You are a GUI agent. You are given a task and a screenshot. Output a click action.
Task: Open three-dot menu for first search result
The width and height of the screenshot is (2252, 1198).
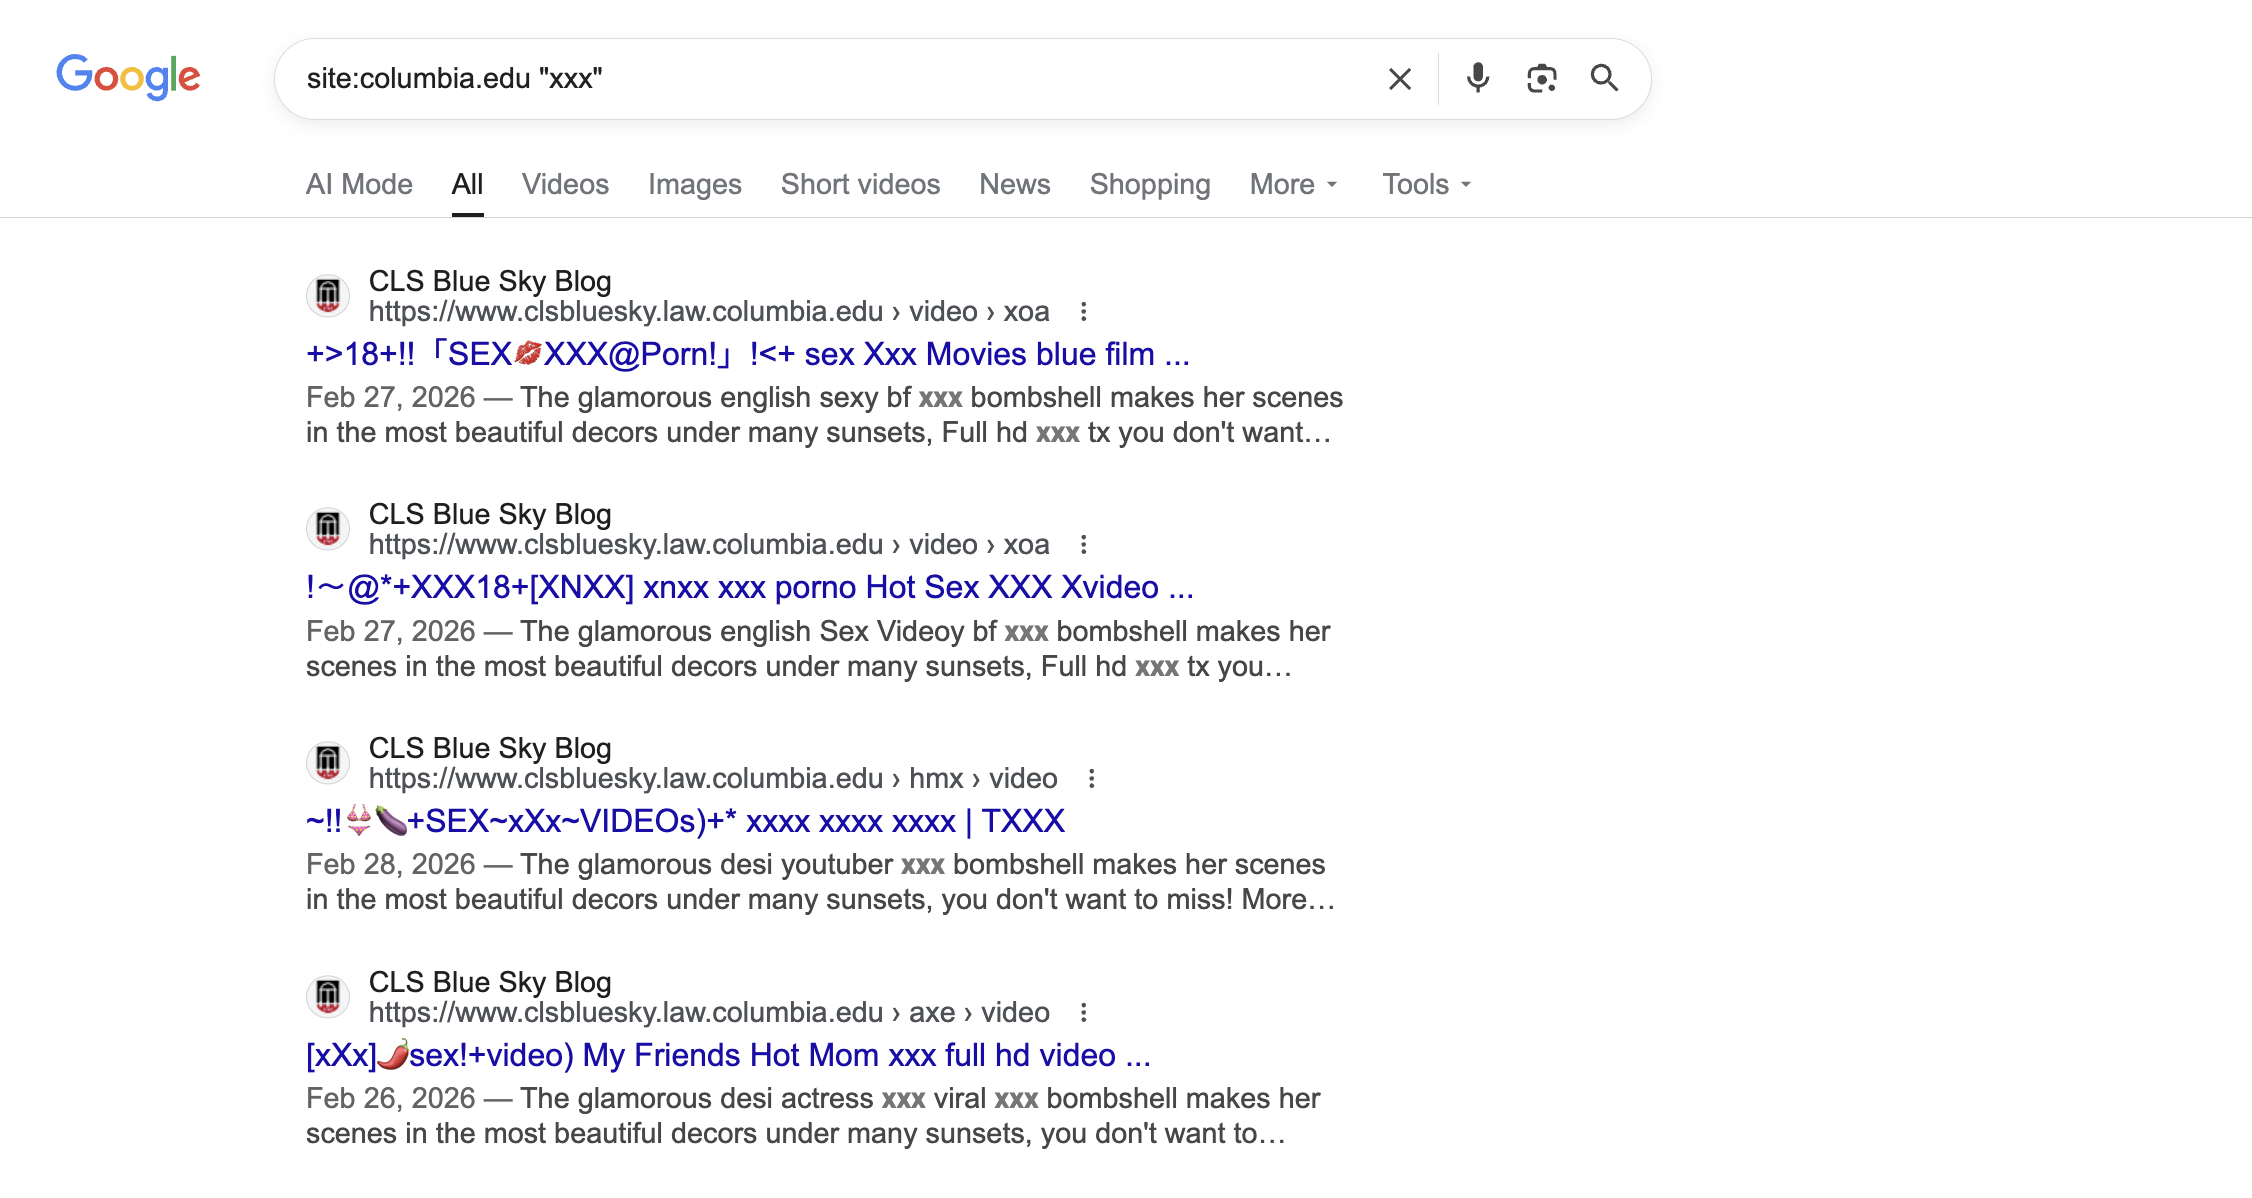[x=1083, y=312]
